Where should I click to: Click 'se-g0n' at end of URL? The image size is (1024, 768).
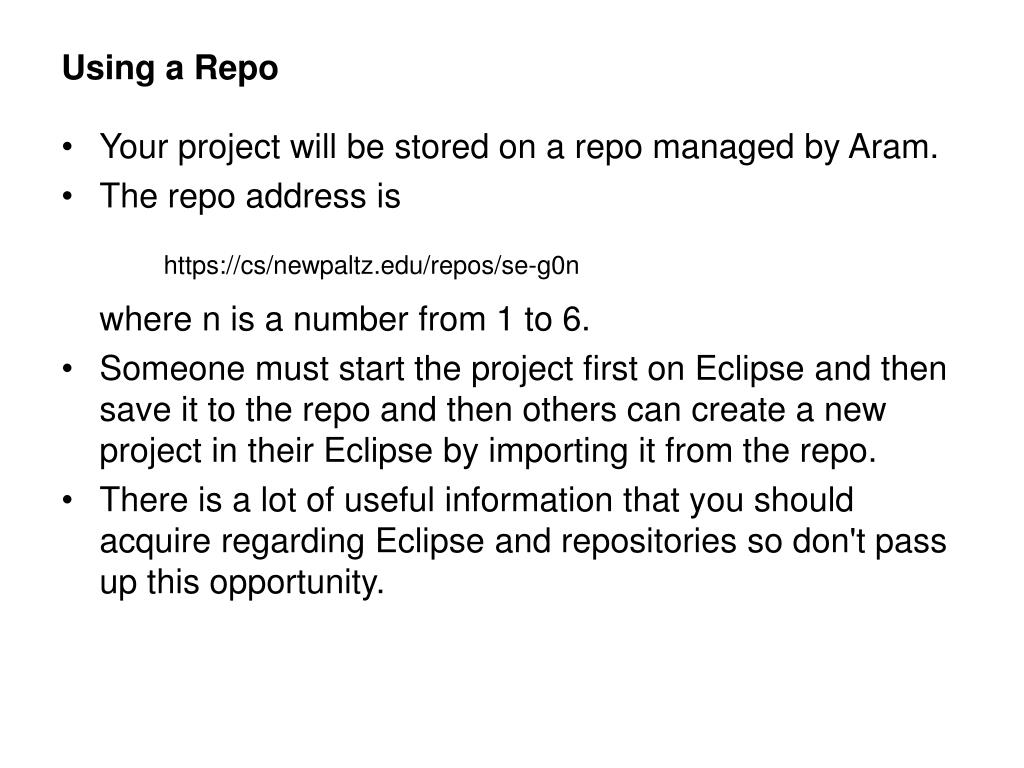click(540, 266)
